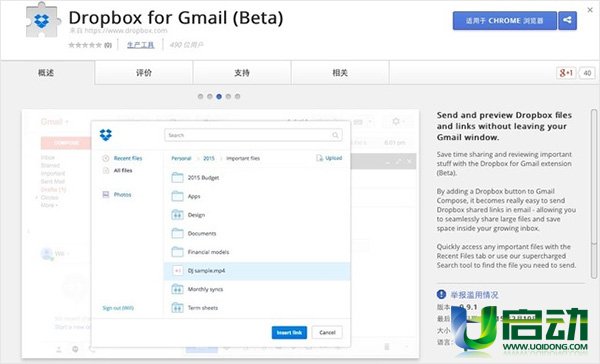
Task: Click the DJ sample.mp4 video file icon
Action: click(177, 271)
